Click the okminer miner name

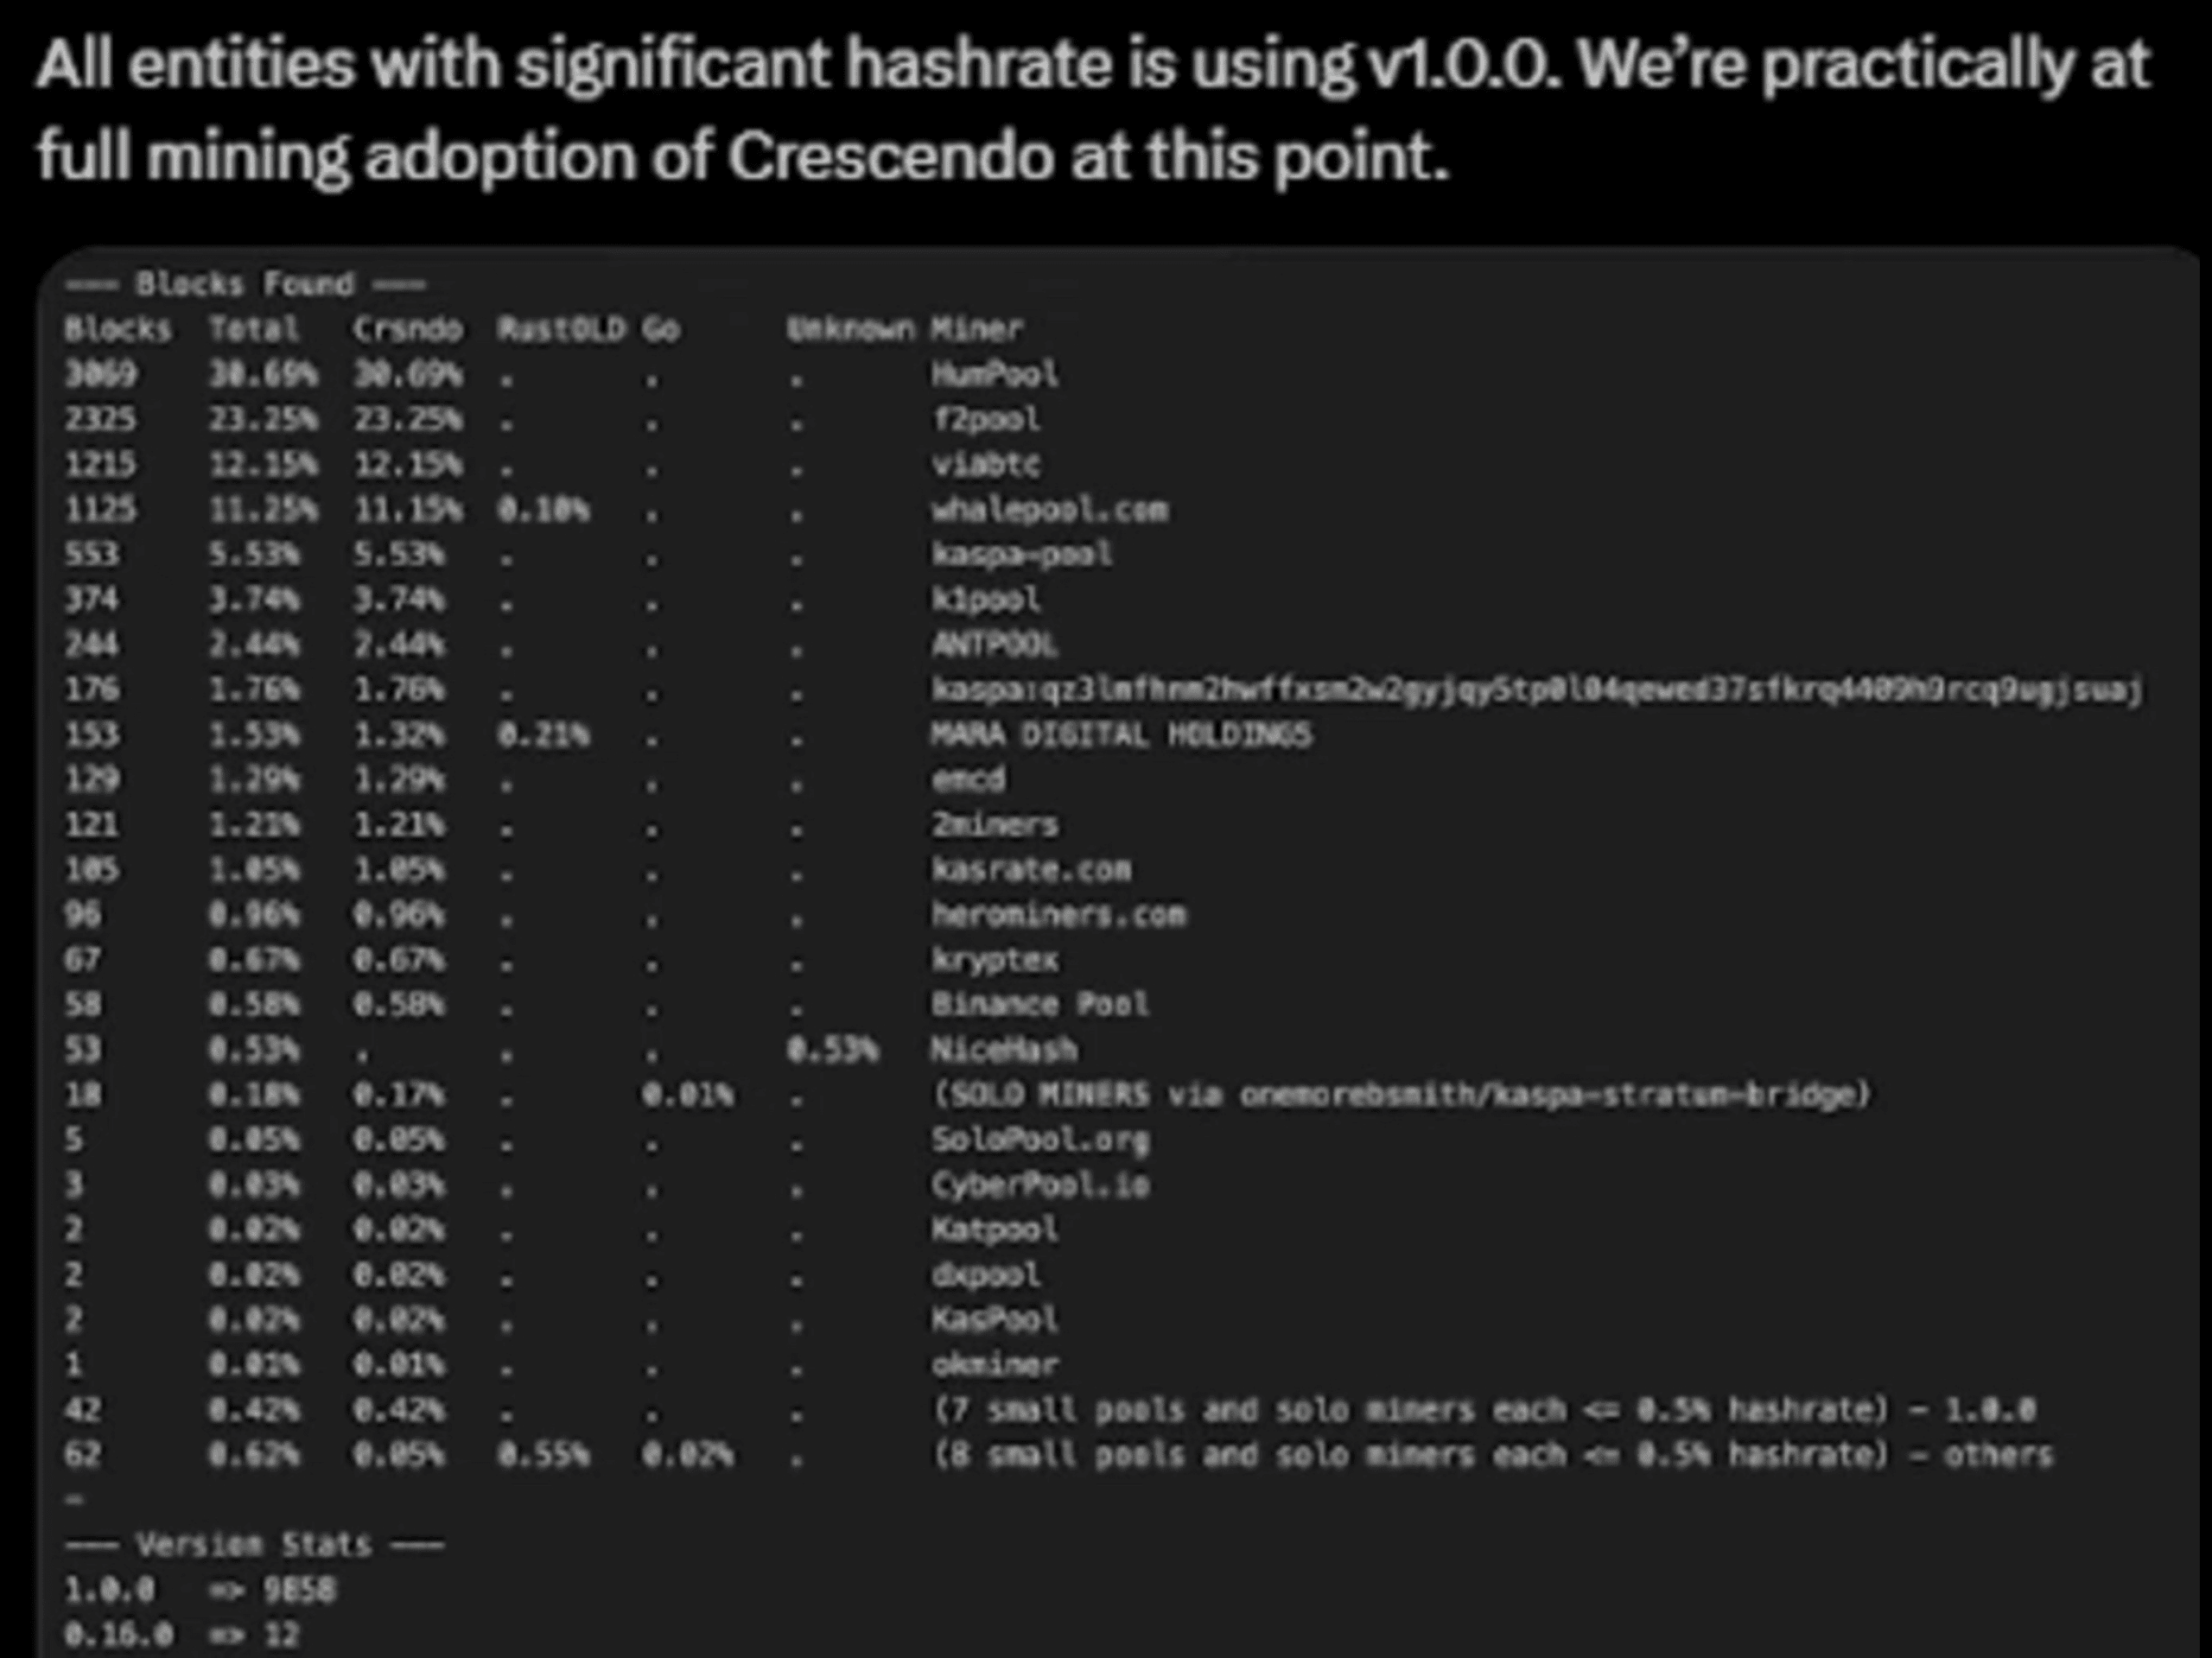pos(994,1364)
